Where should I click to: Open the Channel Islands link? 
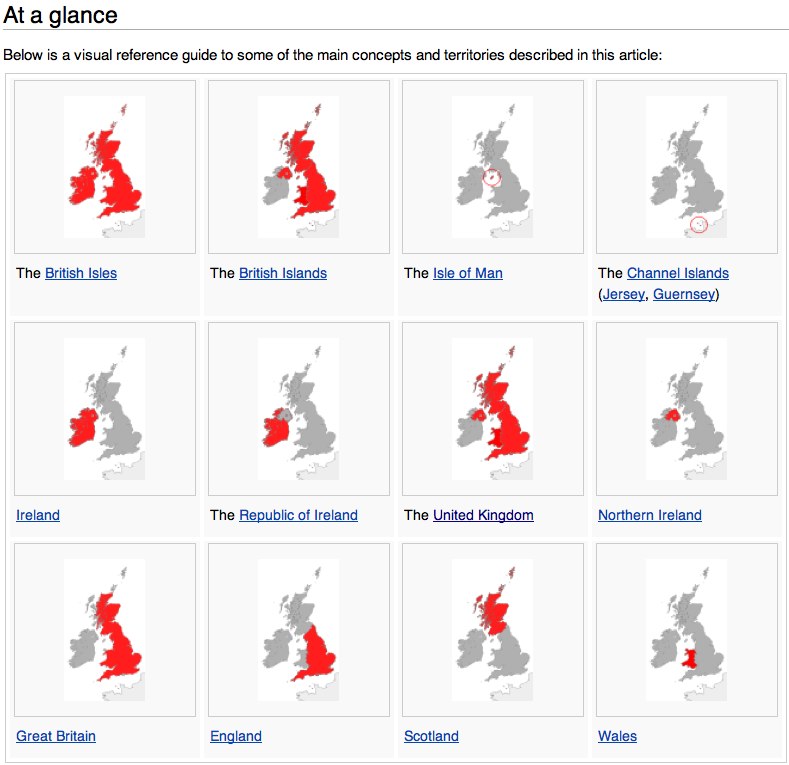pyautogui.click(x=678, y=273)
